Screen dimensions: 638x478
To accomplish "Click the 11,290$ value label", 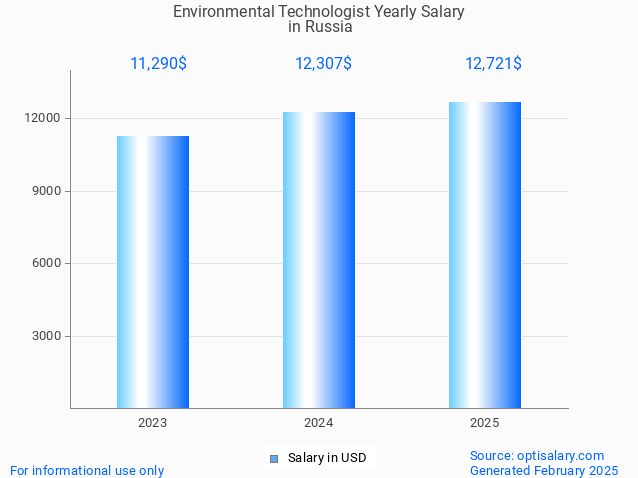I will pyautogui.click(x=159, y=63).
